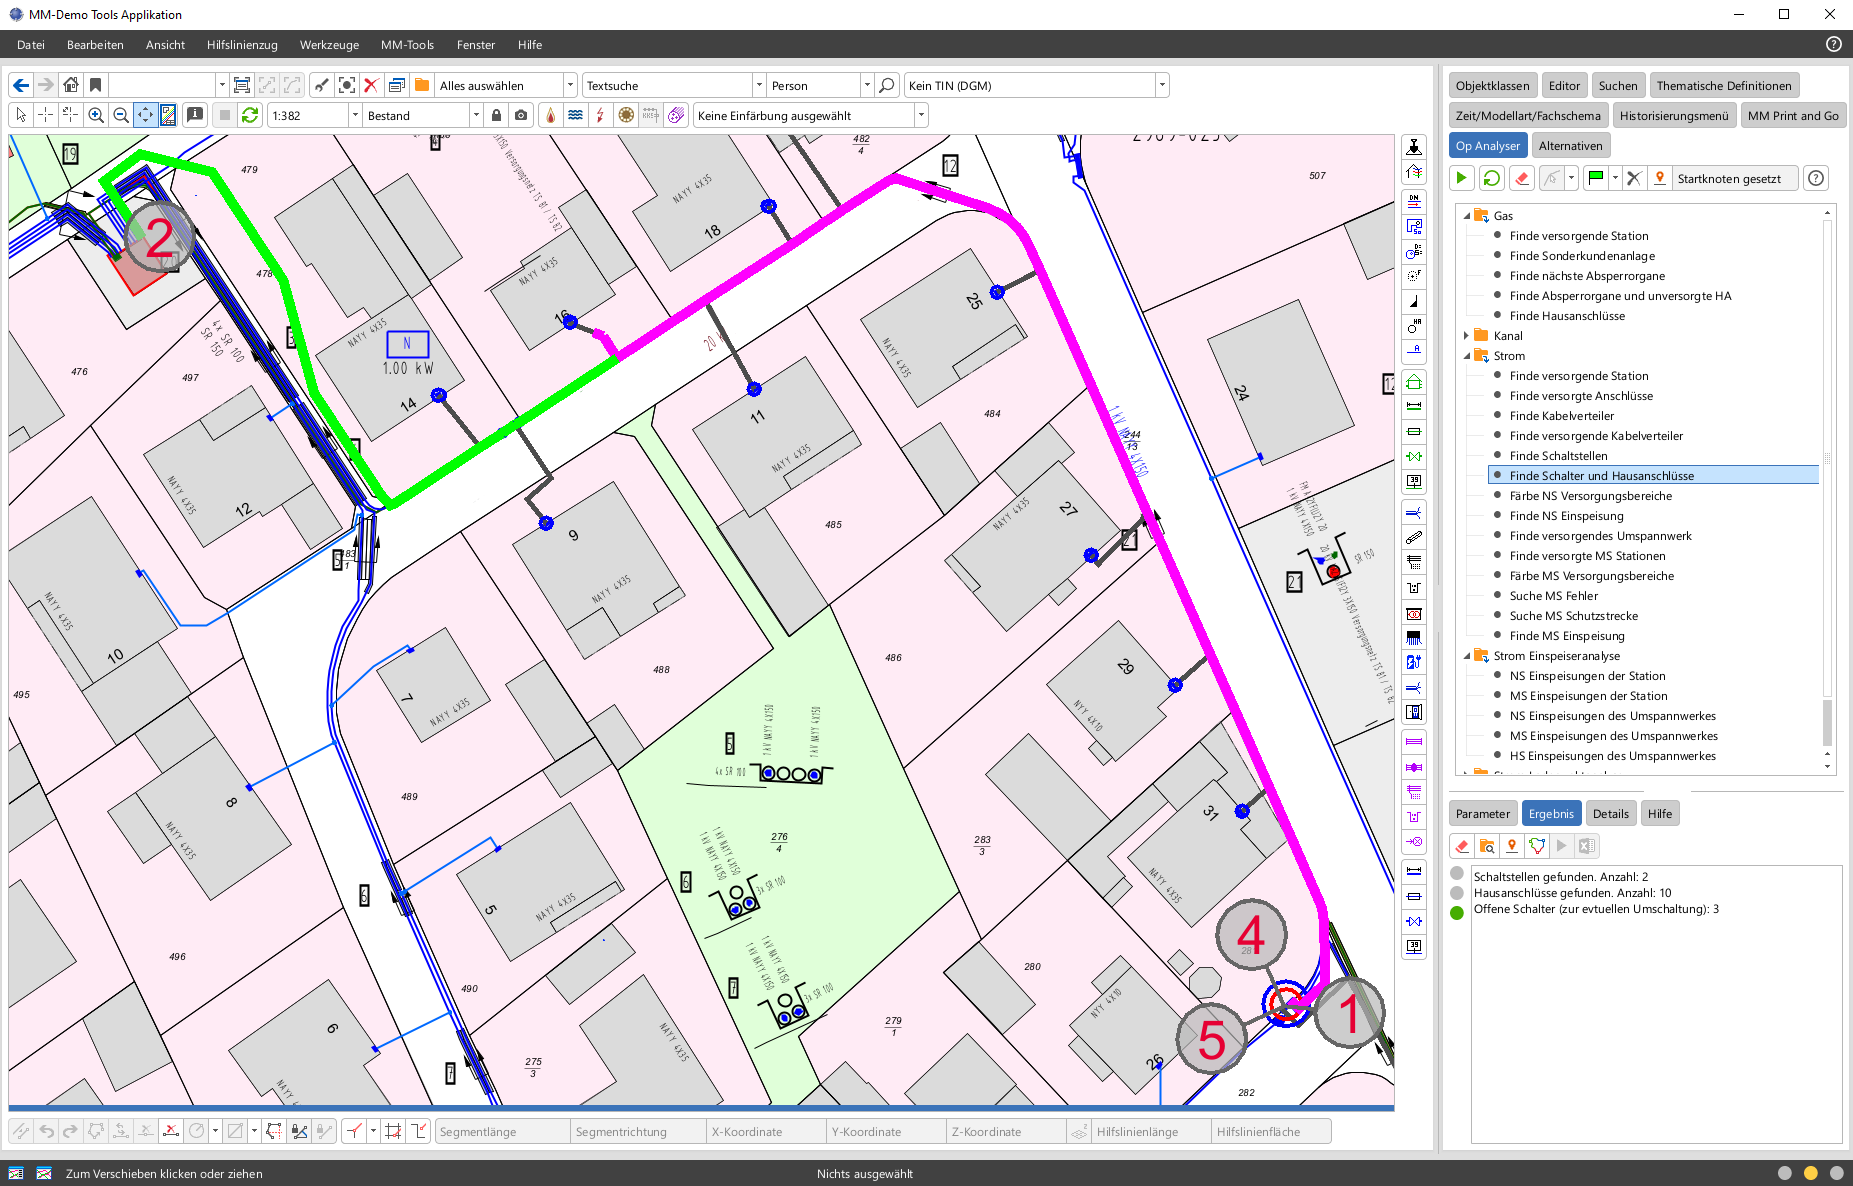Click the eraser icon in the Ergebnis toolbar
The height and width of the screenshot is (1186, 1853).
(x=1462, y=846)
